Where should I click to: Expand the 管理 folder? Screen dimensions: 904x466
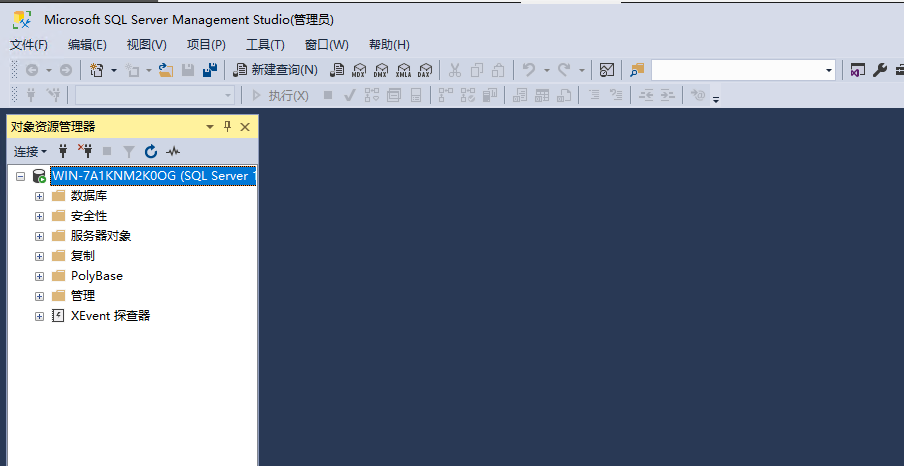click(39, 296)
